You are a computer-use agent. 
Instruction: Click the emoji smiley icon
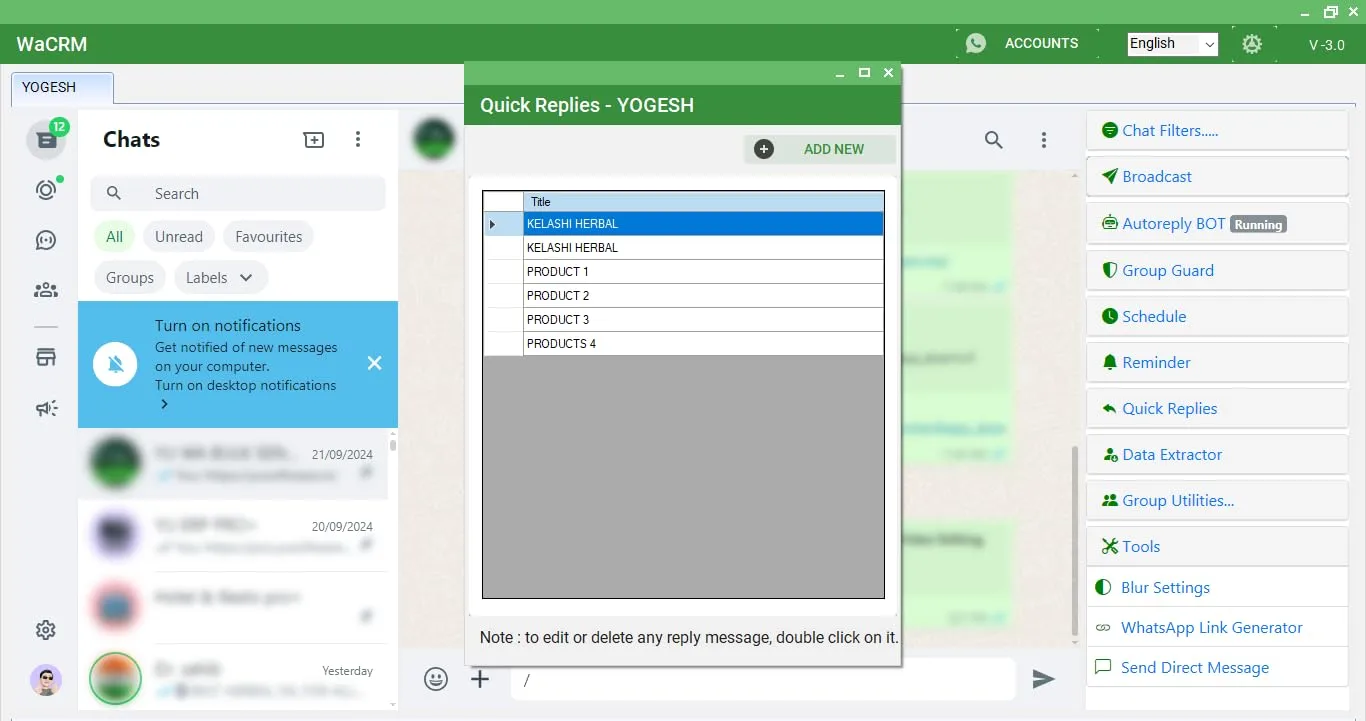point(436,679)
